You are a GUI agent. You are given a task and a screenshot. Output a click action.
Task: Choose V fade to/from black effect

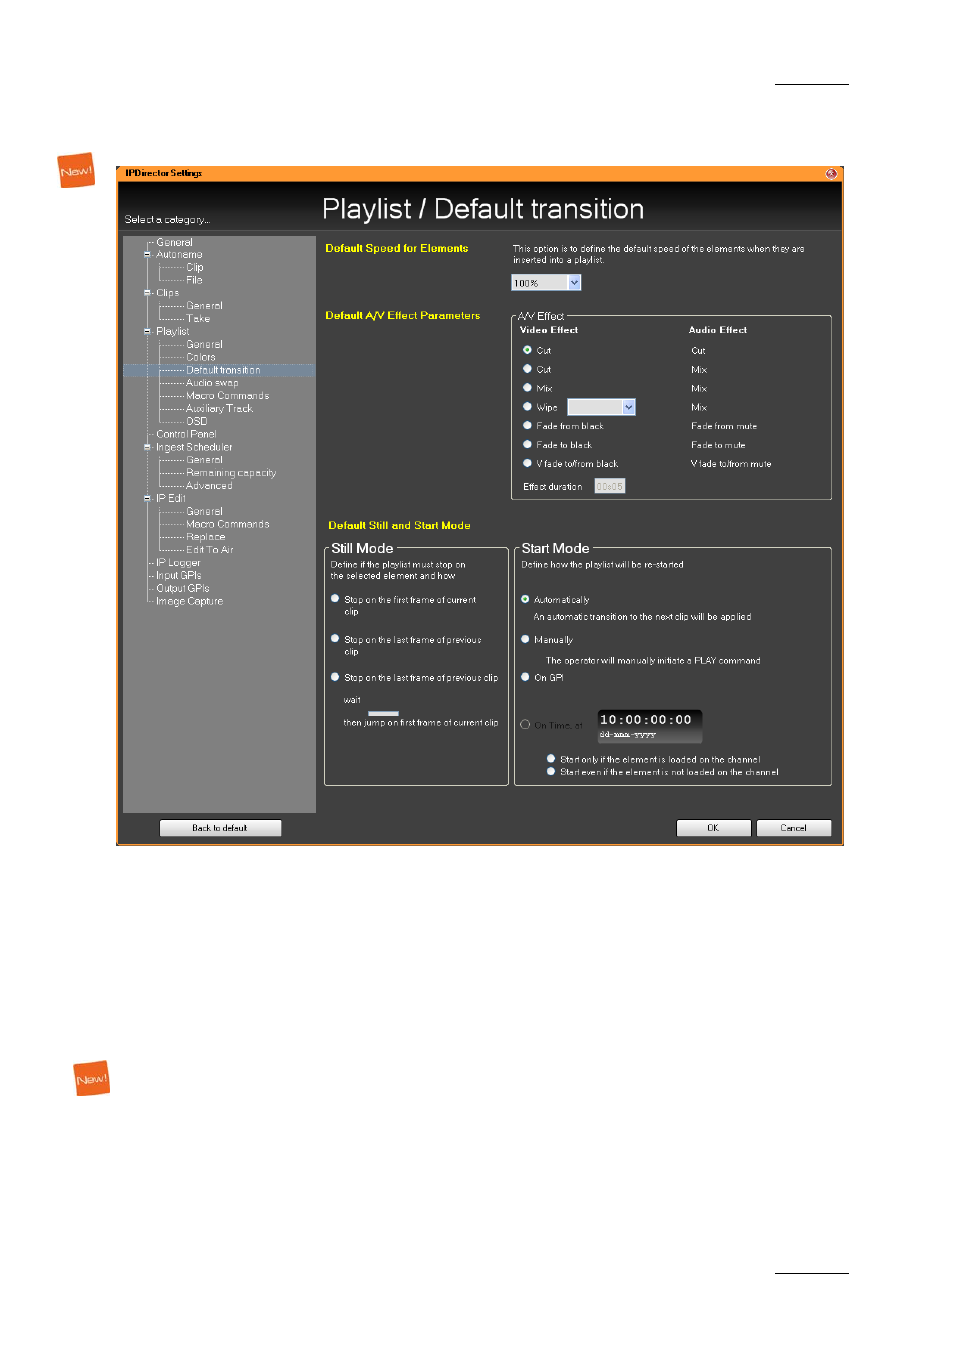(x=527, y=464)
